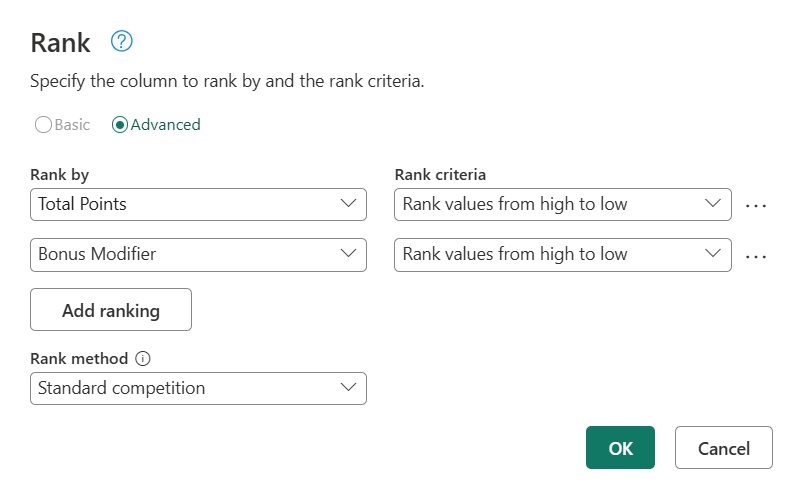Click the 'Specify the column to rank by' description text
The width and height of the screenshot is (803, 499).
(227, 82)
